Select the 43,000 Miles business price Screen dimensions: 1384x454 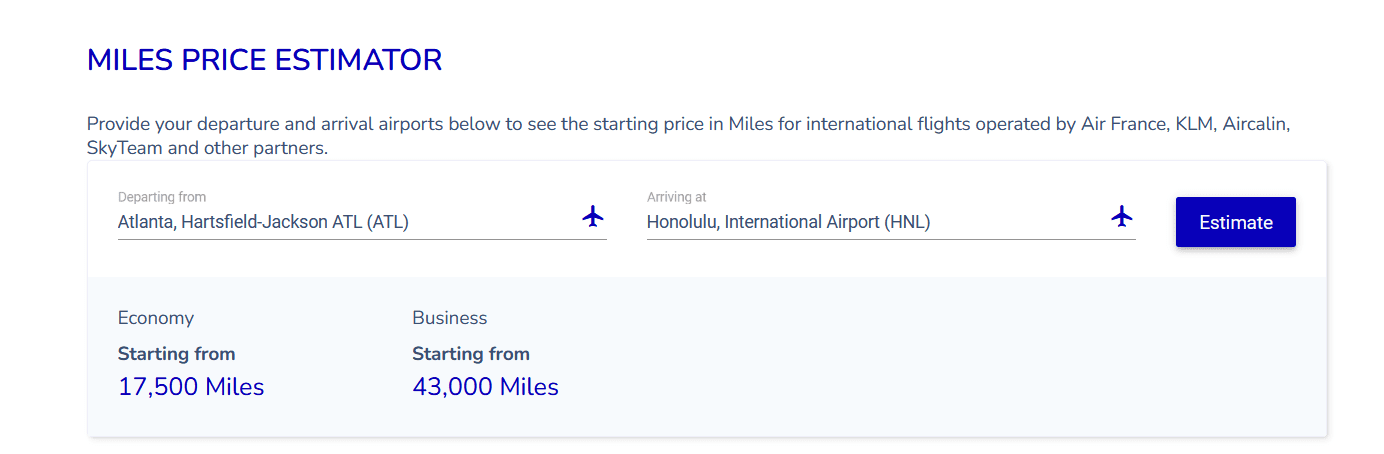485,387
